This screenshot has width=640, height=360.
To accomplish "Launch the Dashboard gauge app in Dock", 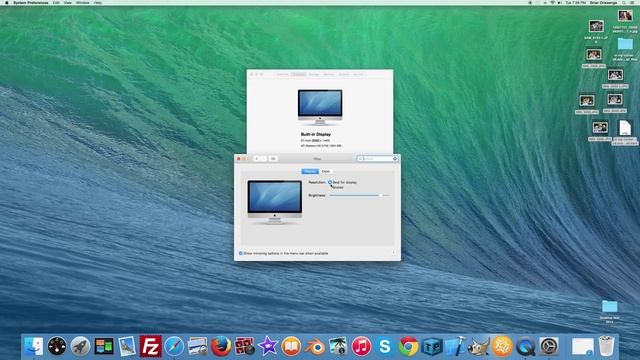I will click(57, 346).
